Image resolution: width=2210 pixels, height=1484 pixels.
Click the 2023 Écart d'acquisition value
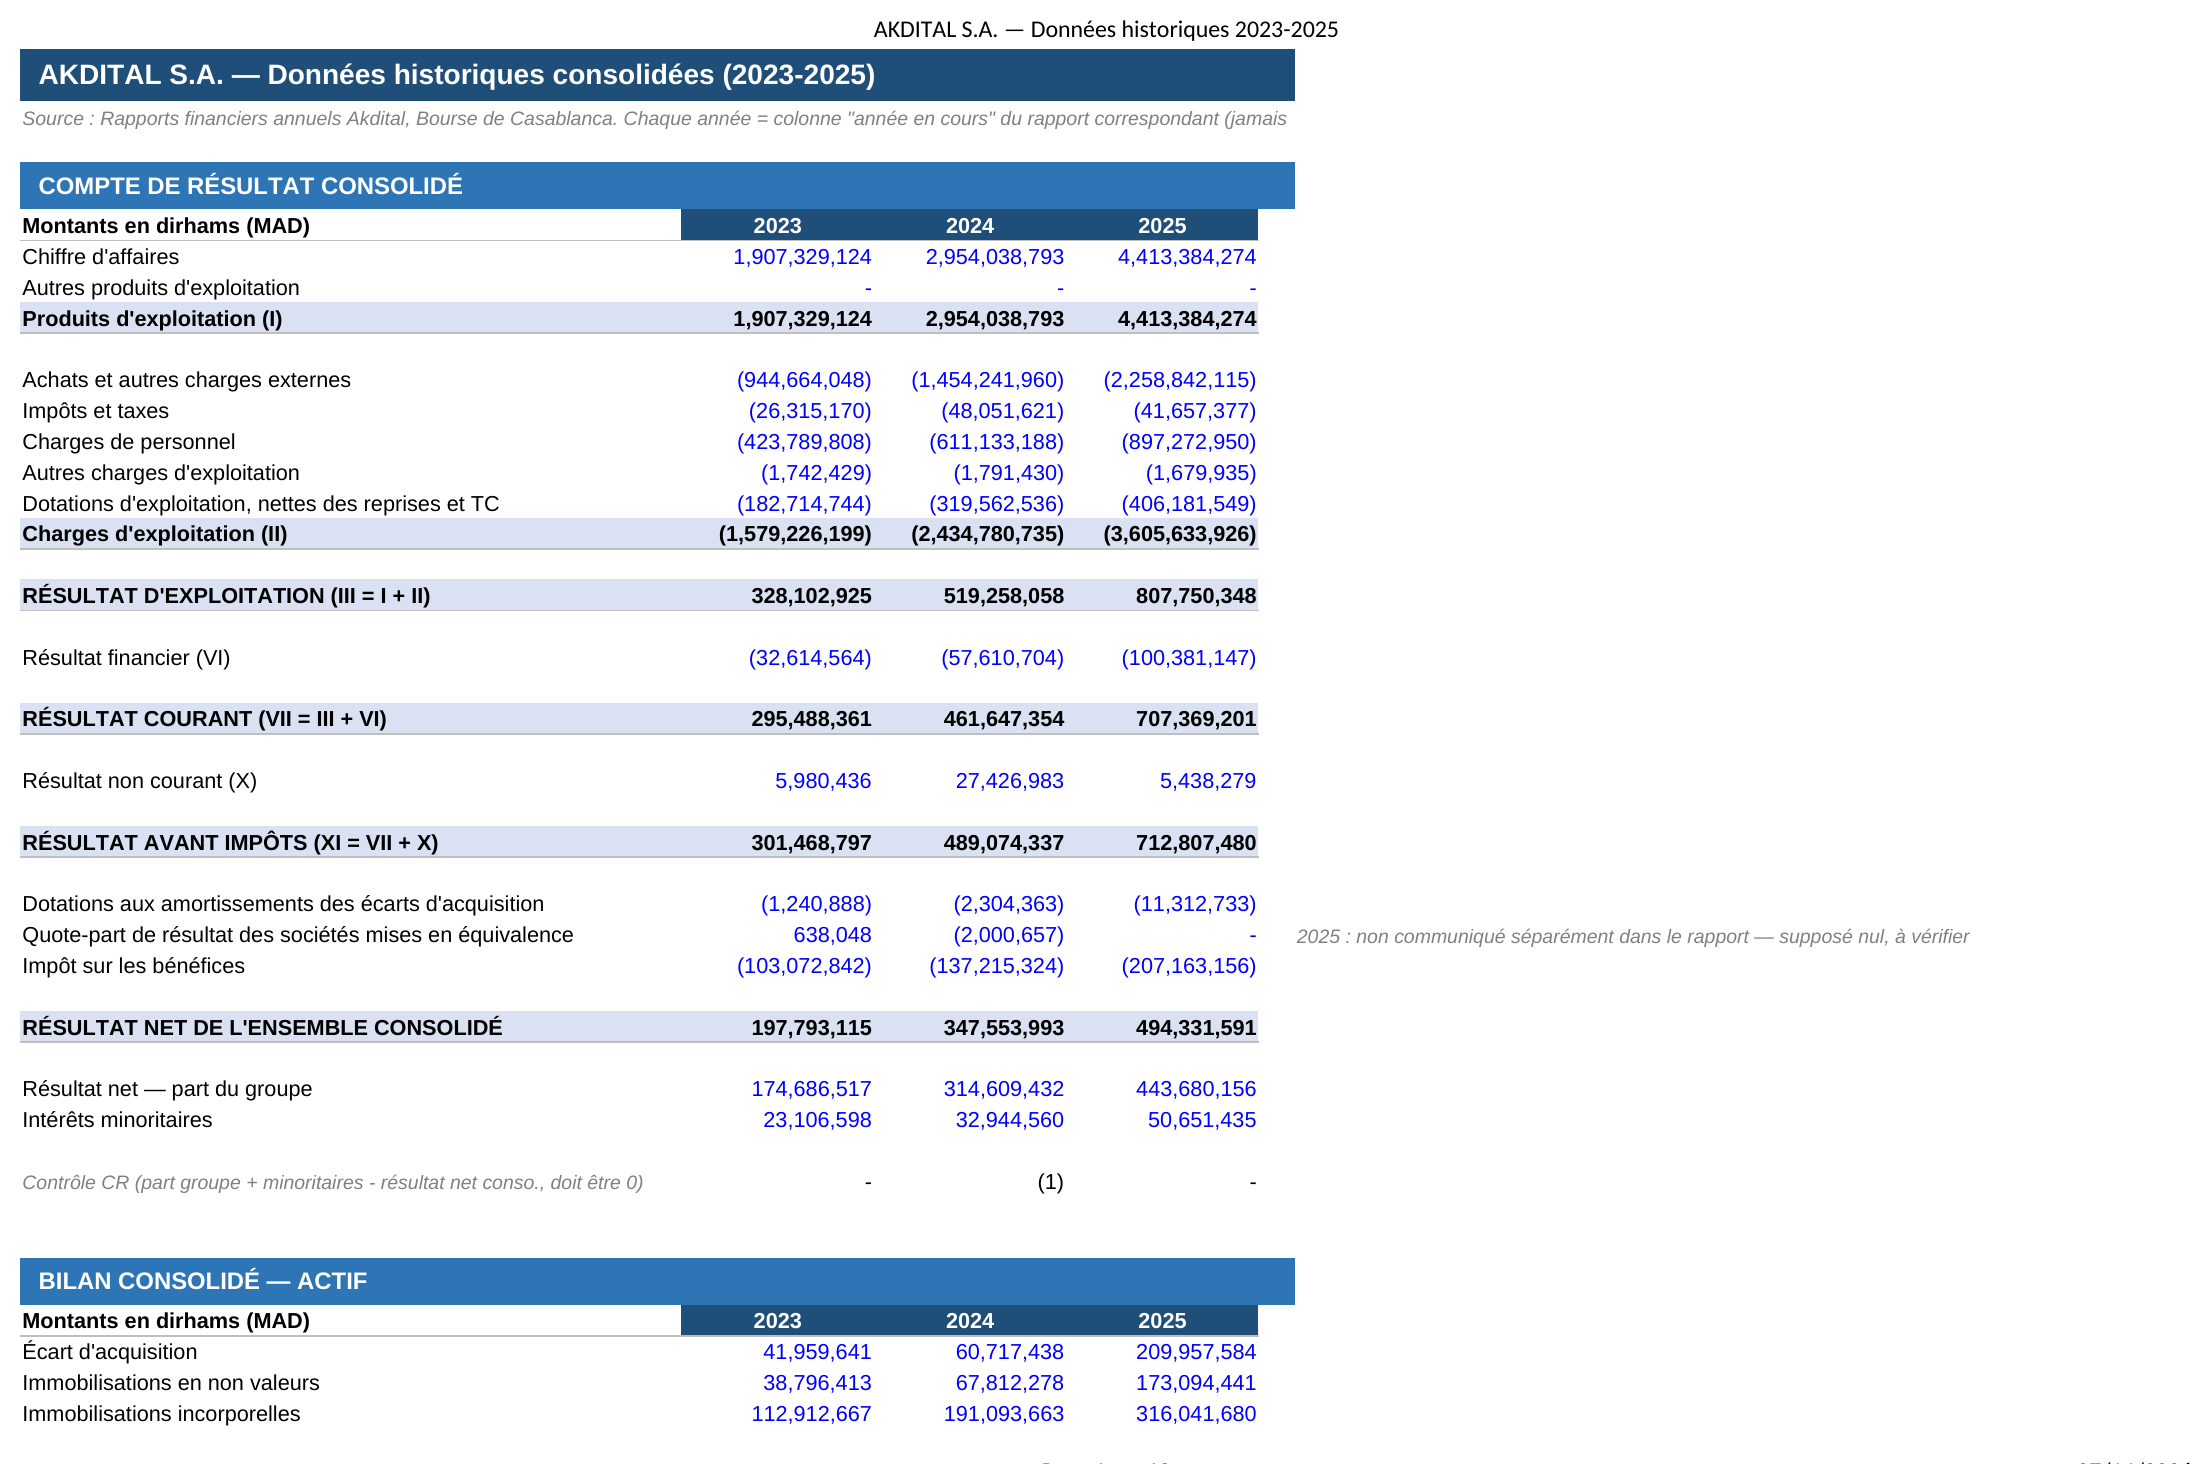click(817, 1352)
